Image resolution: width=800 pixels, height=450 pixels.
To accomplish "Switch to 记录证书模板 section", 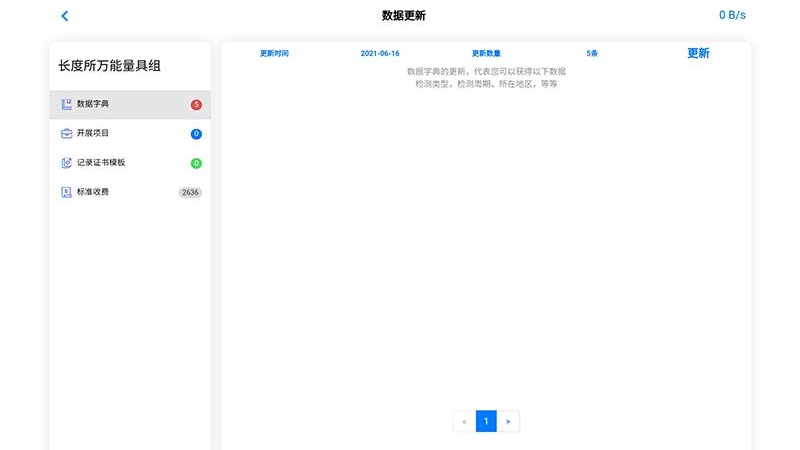I will tap(101, 162).
